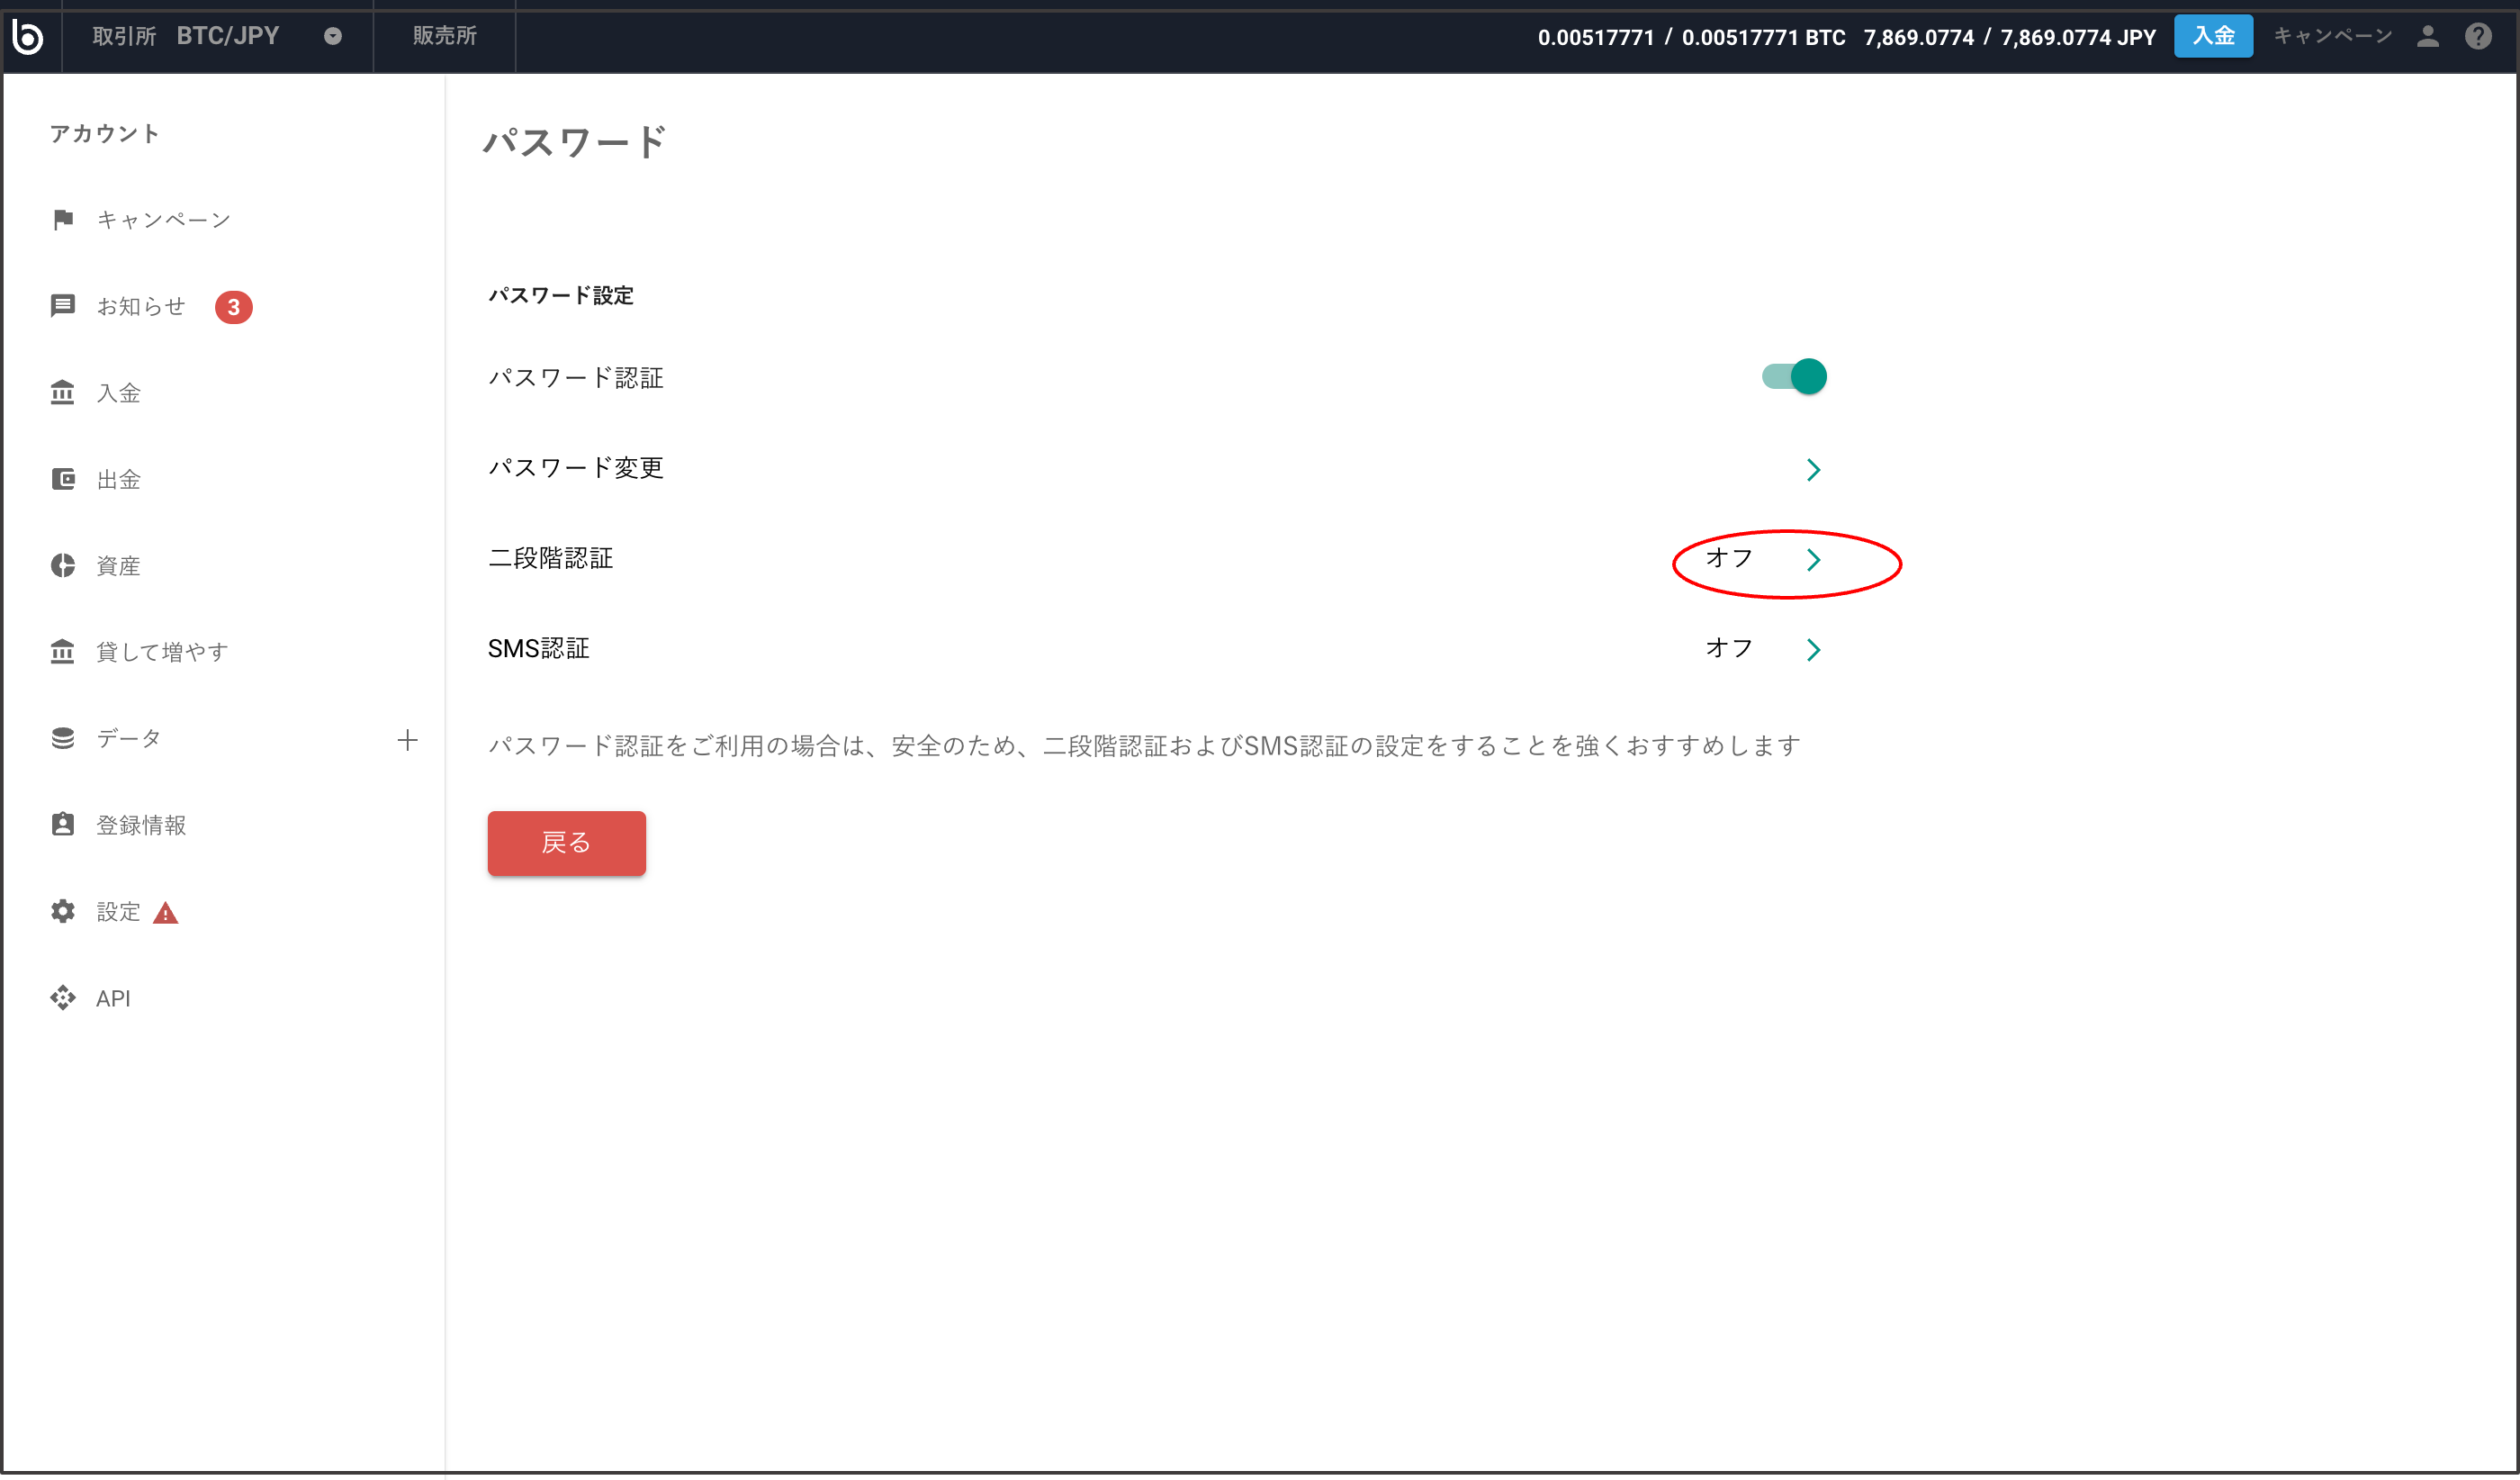Open 登録情報 registration info page

[142, 825]
